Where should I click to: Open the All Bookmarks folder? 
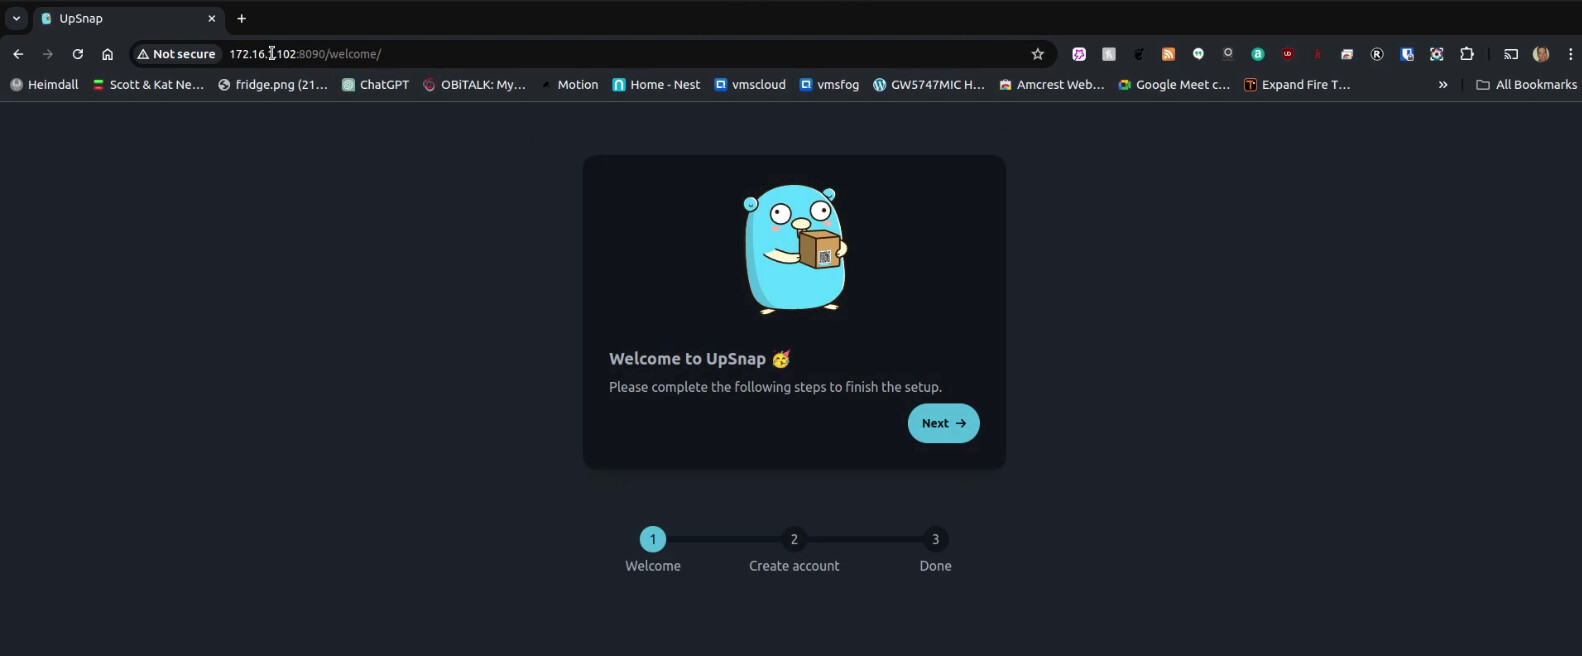(1527, 85)
